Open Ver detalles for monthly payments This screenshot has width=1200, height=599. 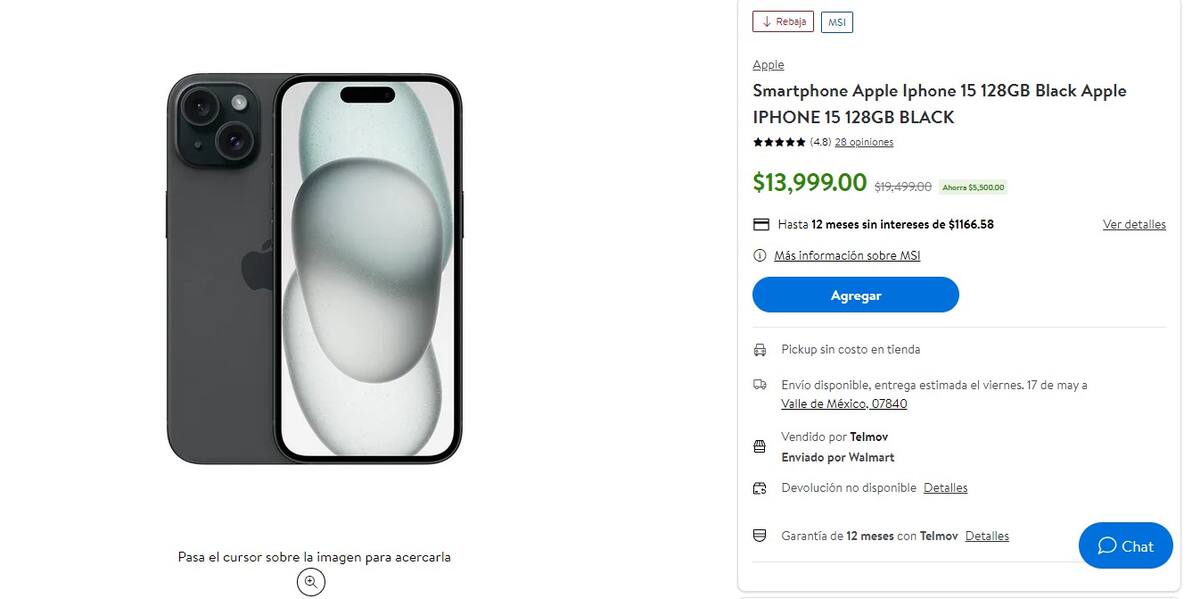[1134, 224]
